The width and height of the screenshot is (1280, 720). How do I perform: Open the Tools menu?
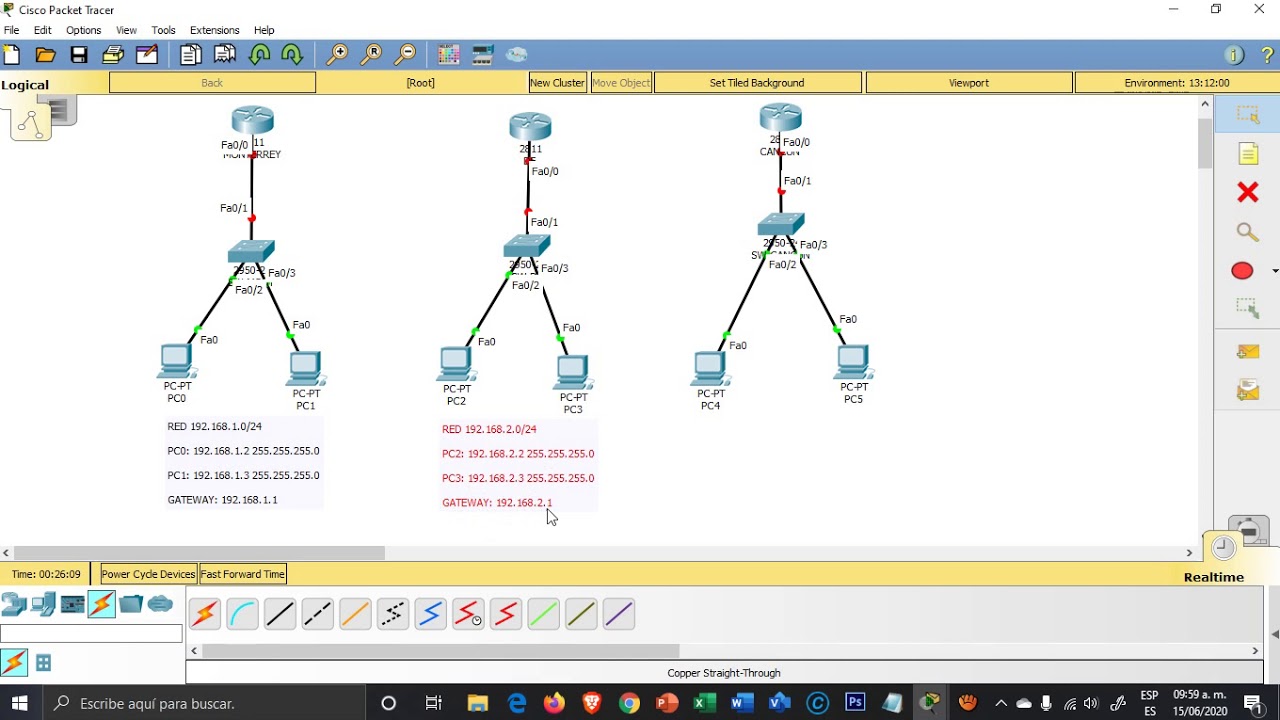pyautogui.click(x=163, y=30)
